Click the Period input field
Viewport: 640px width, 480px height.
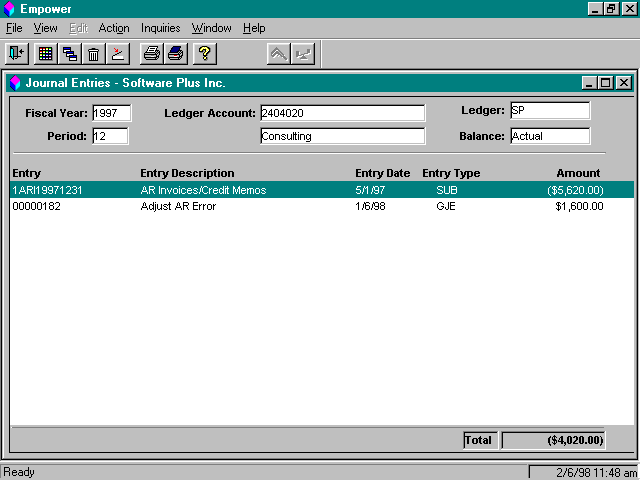pyautogui.click(x=110, y=136)
